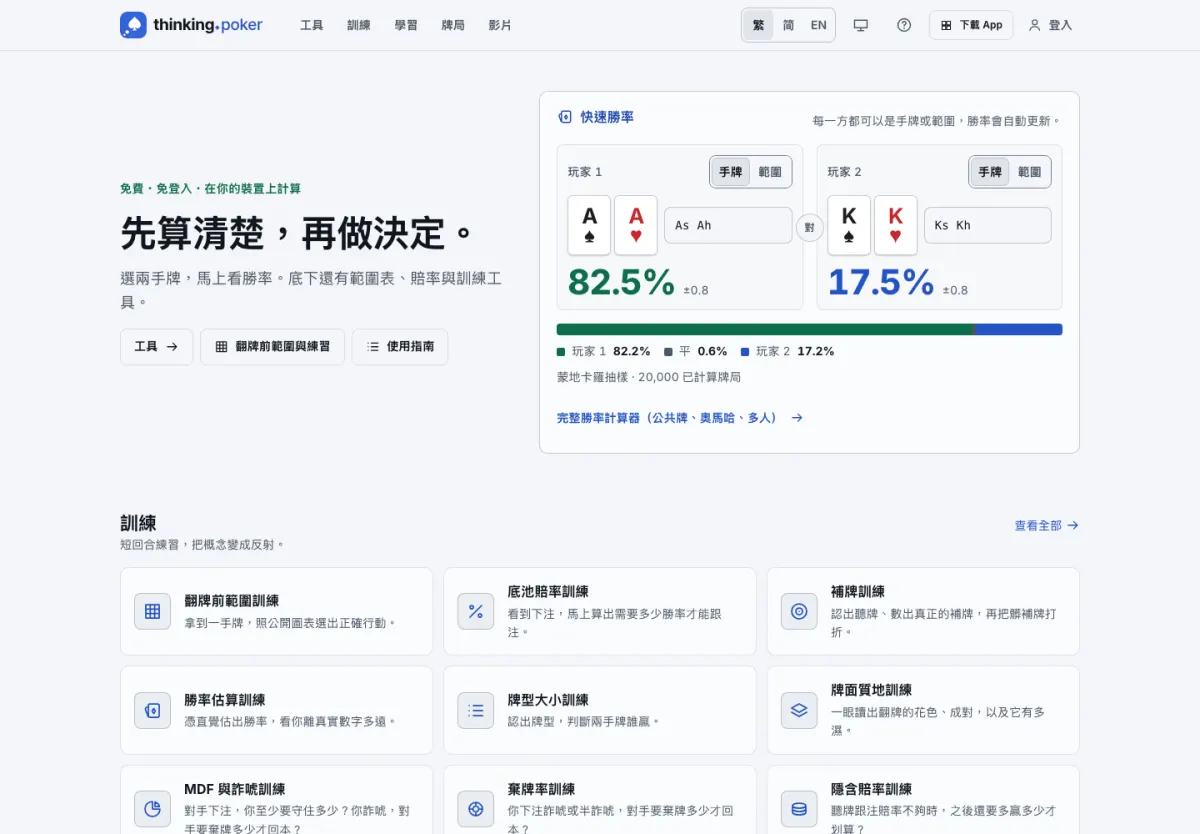The height and width of the screenshot is (834, 1200).
Task: Click the gray 平 tie legend swatch
Action: coord(668,352)
